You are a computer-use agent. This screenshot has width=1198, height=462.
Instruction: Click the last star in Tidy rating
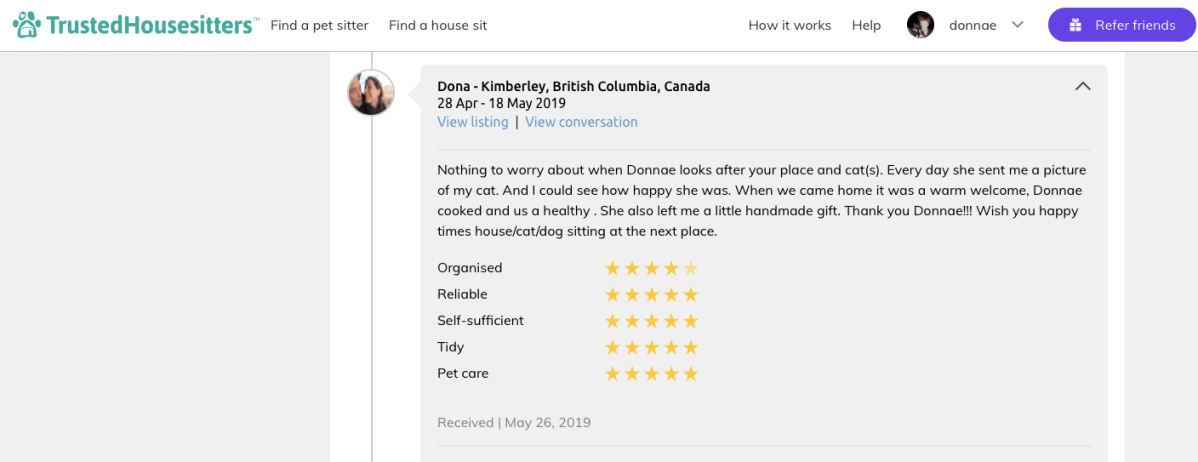tap(690, 347)
